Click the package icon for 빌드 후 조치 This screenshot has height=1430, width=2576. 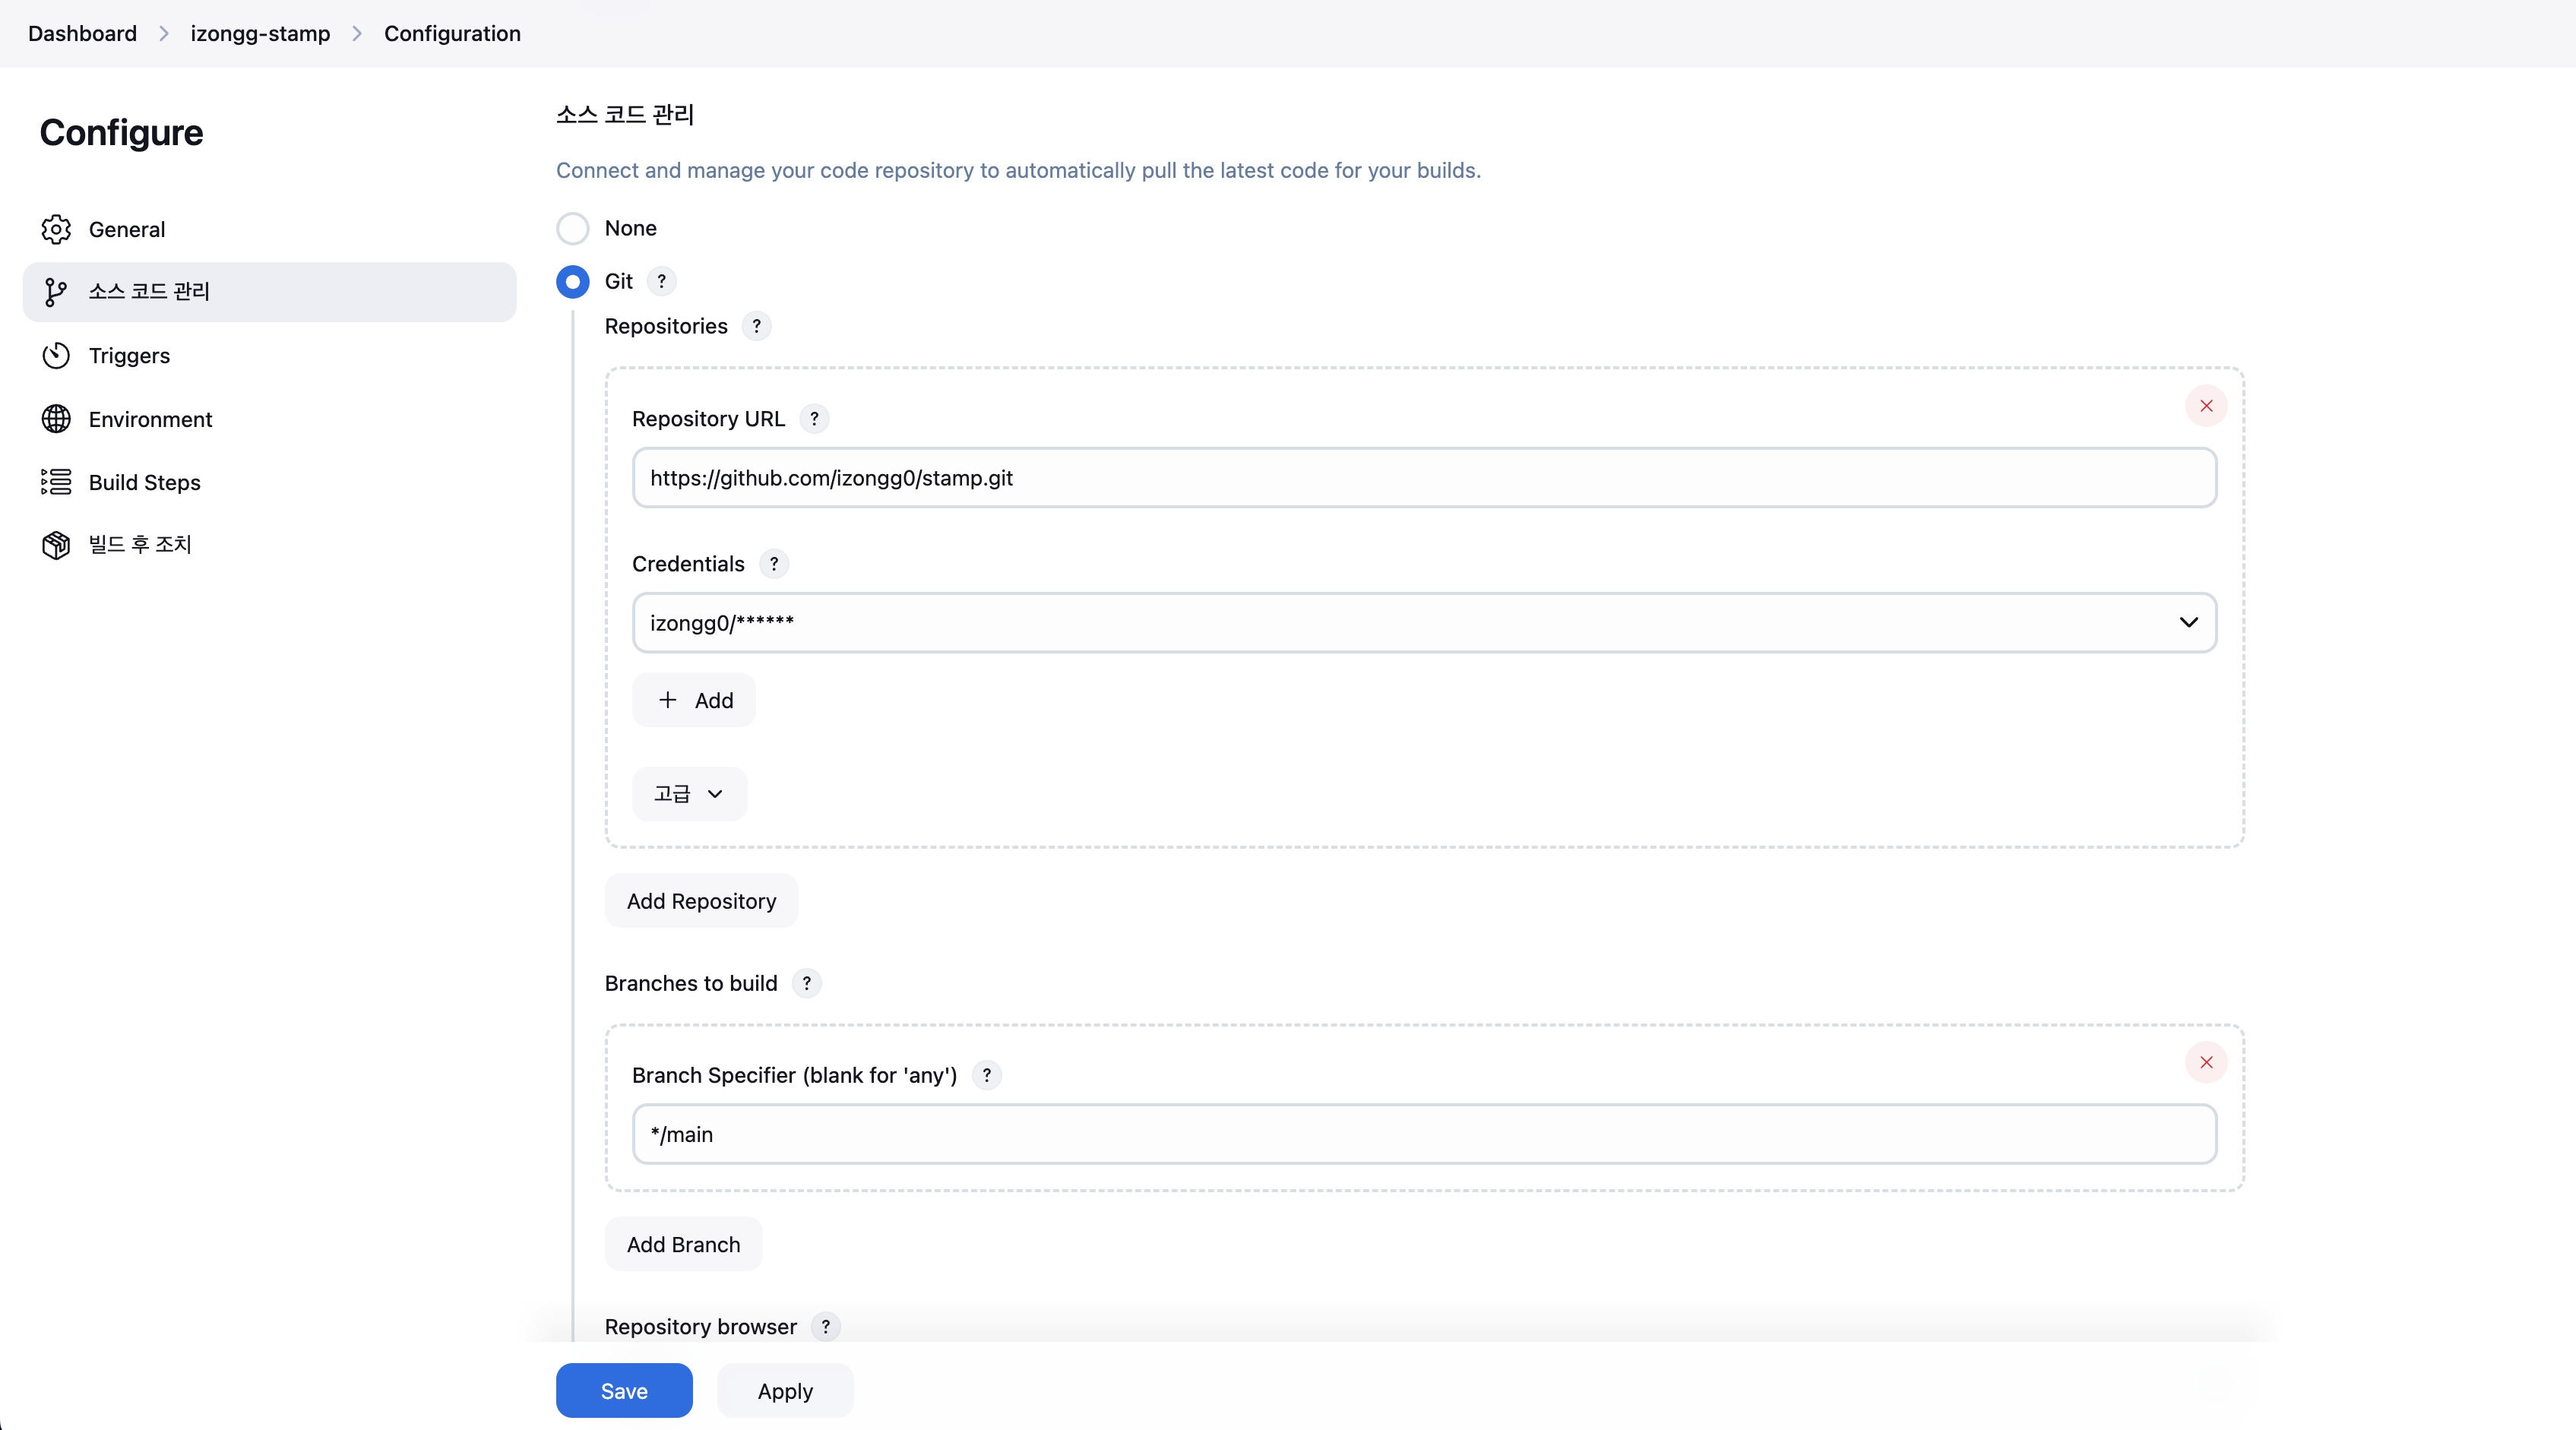pos(56,545)
